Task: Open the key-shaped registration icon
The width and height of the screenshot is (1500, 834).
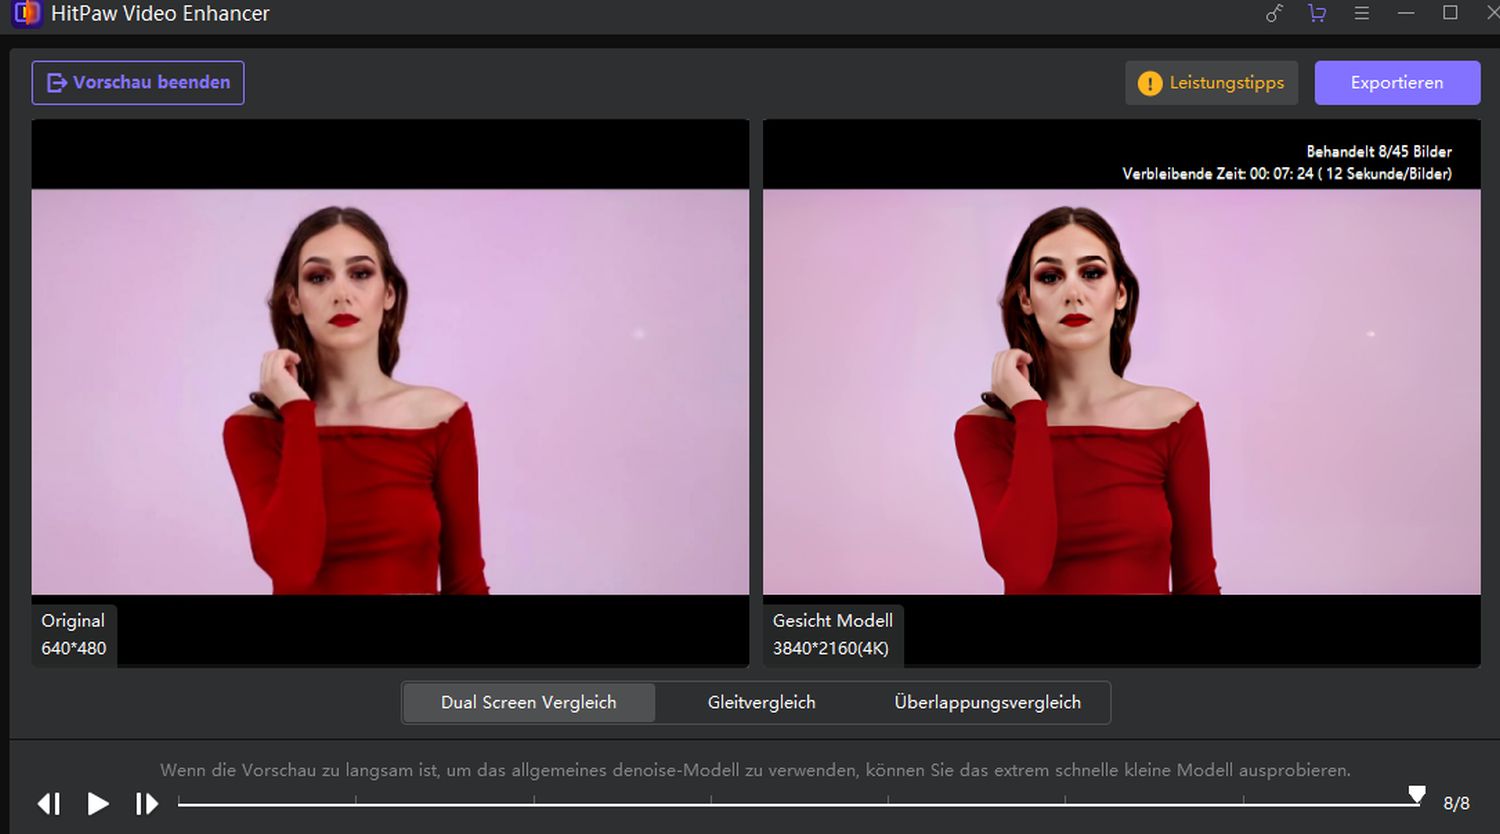Action: [1274, 13]
